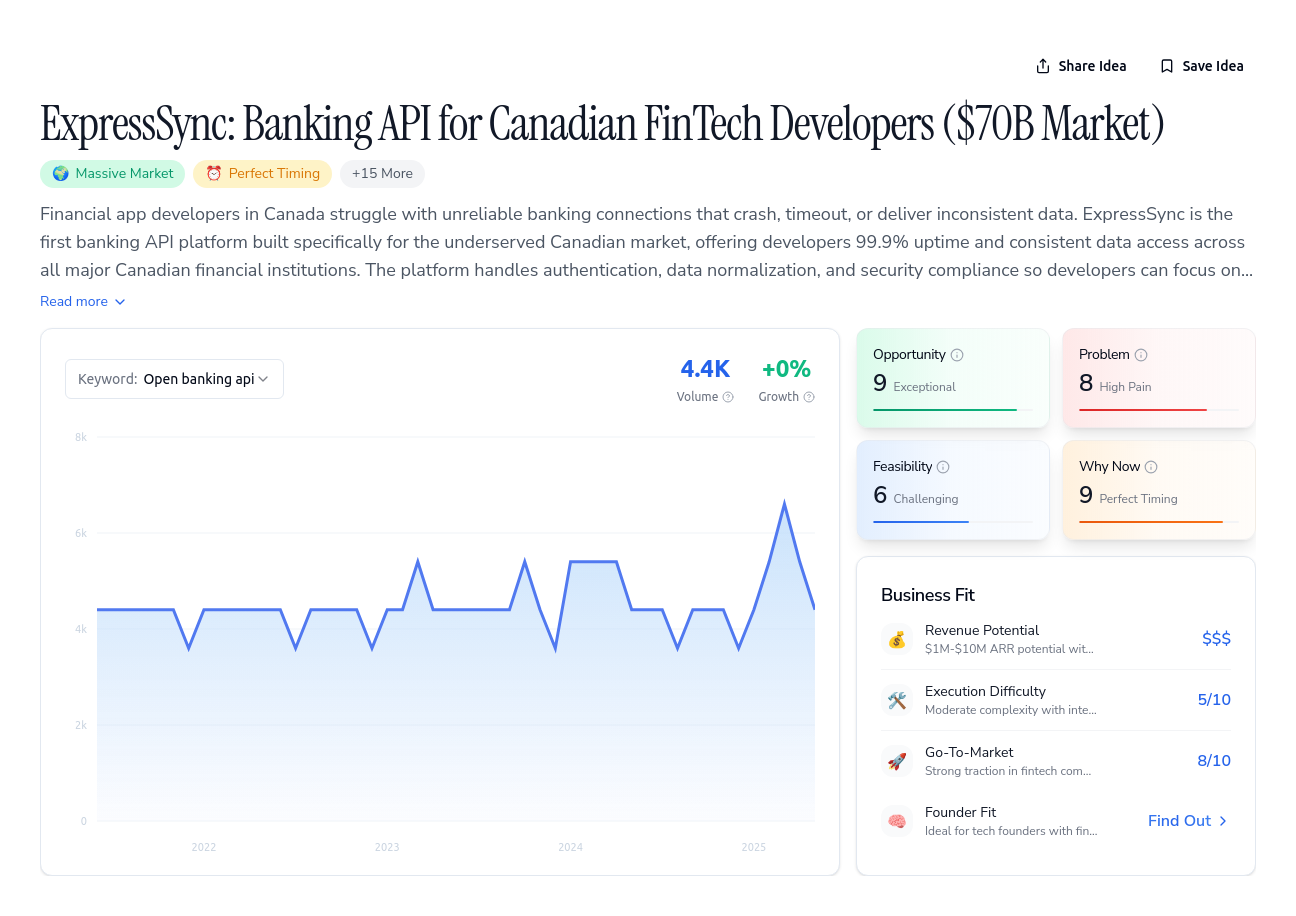Screen dimensions: 1296x916
Task: Click the 6k label on chart y-axis
Action: [x=81, y=533]
